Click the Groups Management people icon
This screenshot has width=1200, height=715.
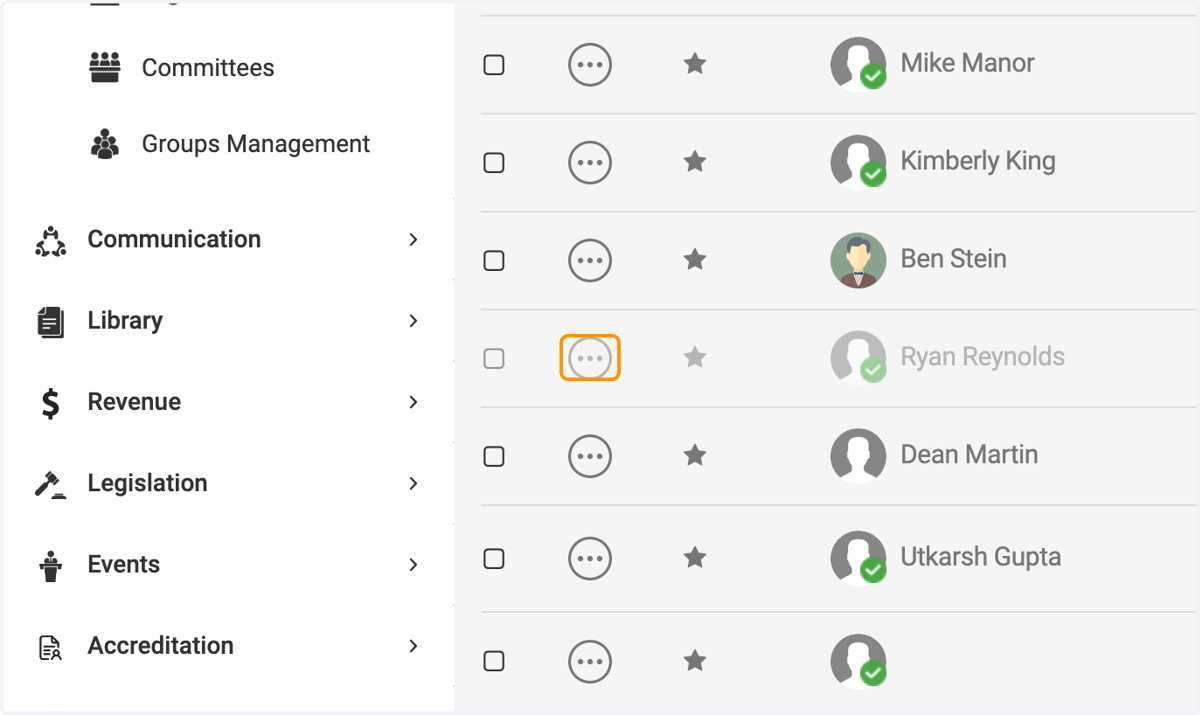[x=105, y=144]
